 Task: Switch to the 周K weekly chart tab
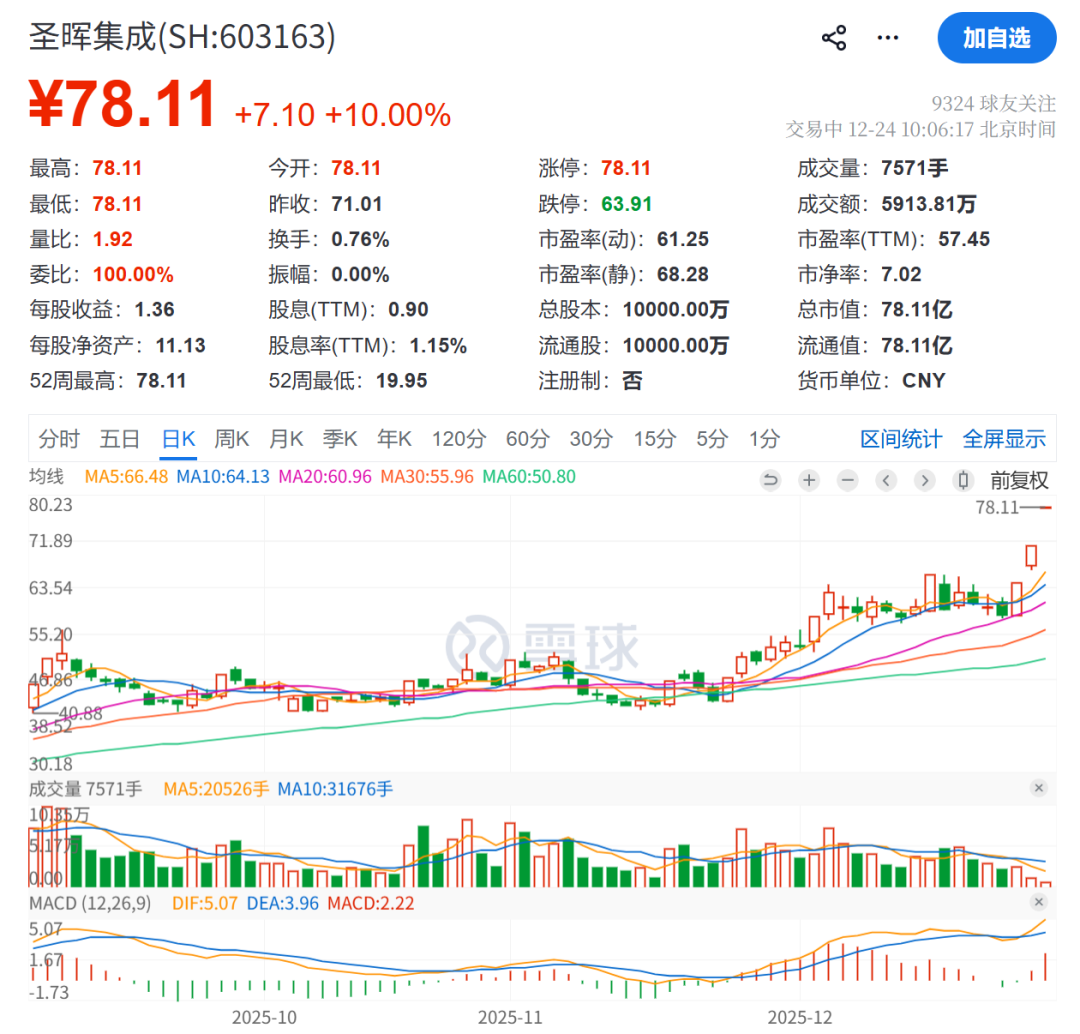click(x=231, y=438)
